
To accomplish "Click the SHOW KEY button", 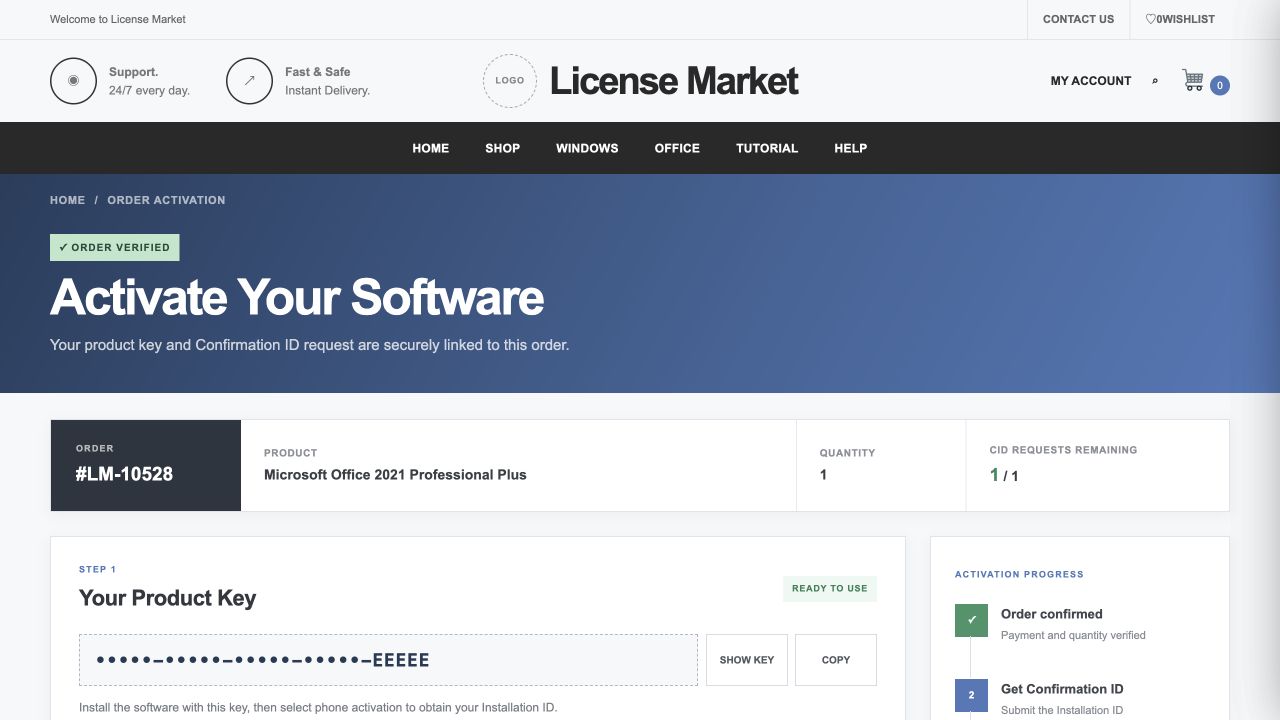I will (747, 660).
